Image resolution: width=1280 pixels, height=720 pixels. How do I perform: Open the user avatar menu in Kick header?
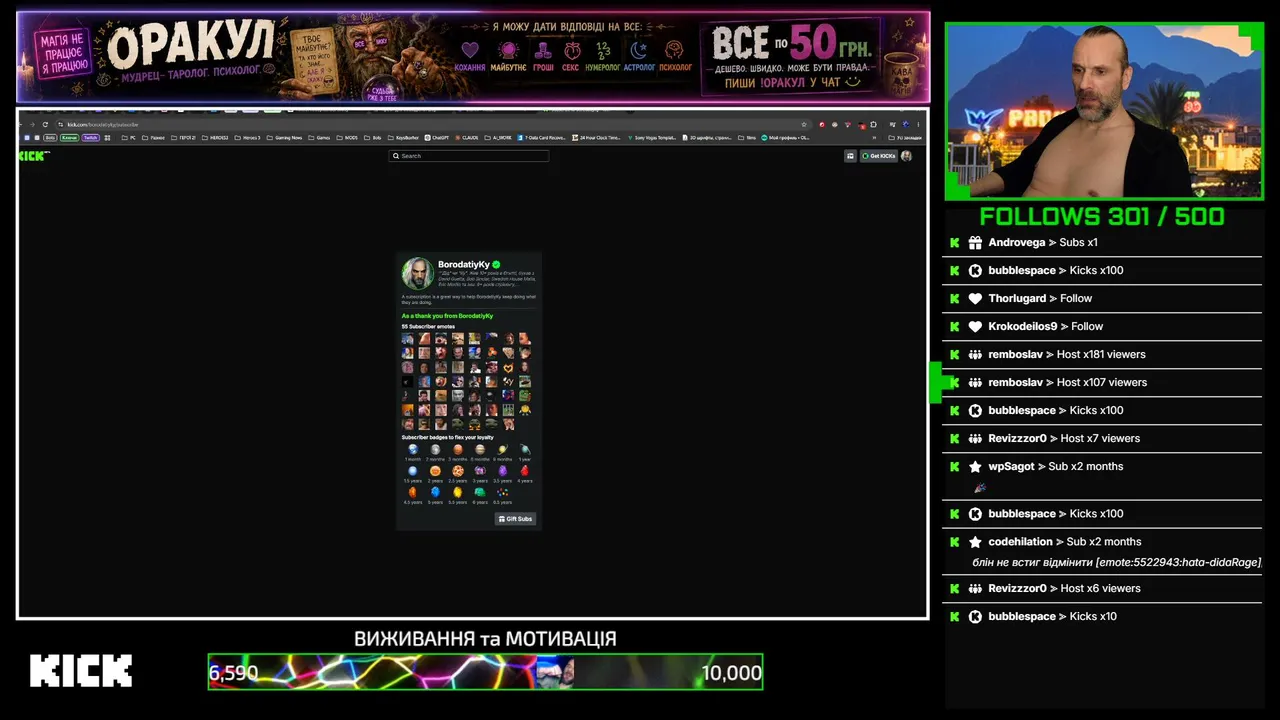(x=906, y=156)
